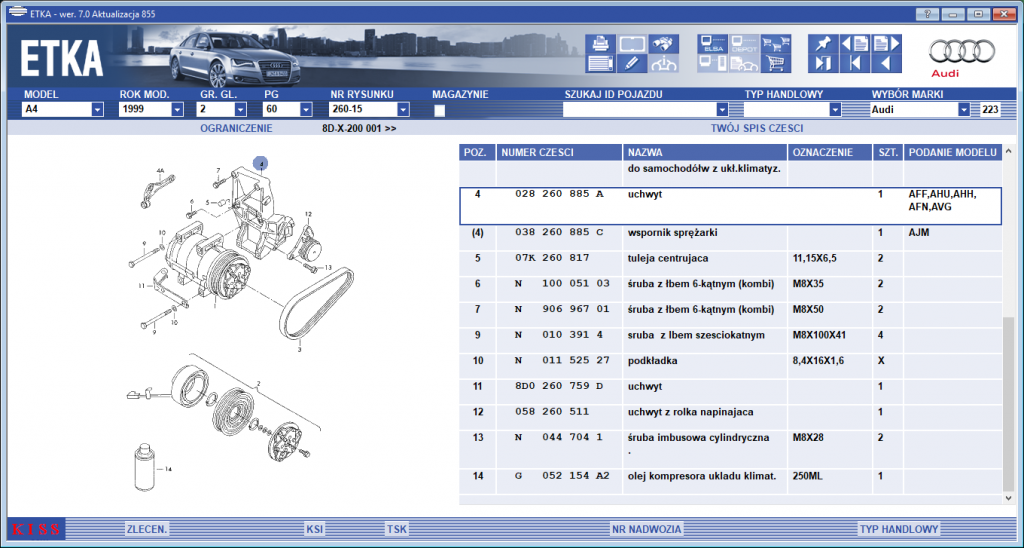1024x548 pixels.
Task: Select row 12 uchwyt z rolka napinajaca
Action: click(x=730, y=412)
